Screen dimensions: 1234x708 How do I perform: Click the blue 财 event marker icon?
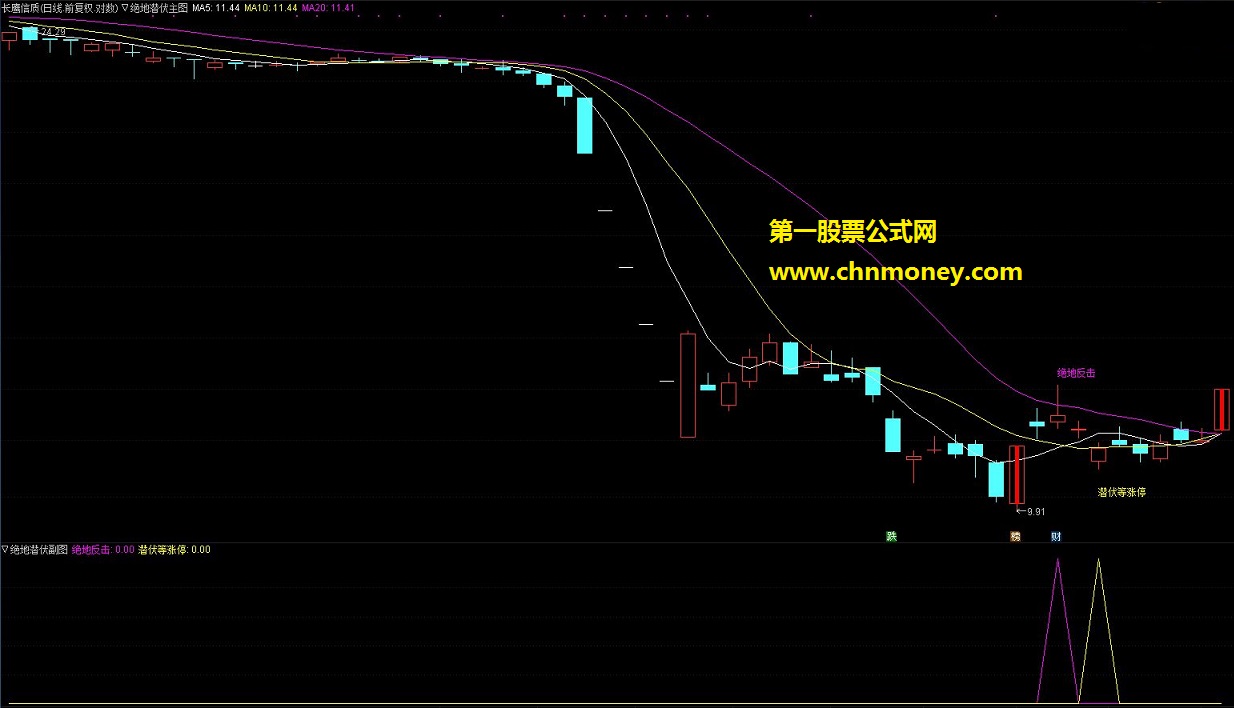click(x=1056, y=537)
